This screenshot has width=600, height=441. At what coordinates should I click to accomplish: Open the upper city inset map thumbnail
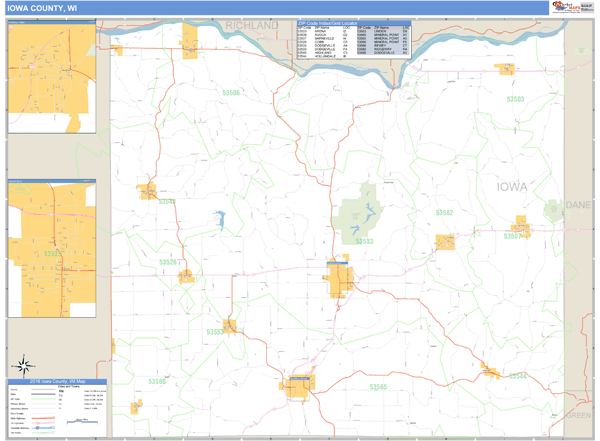coord(52,77)
